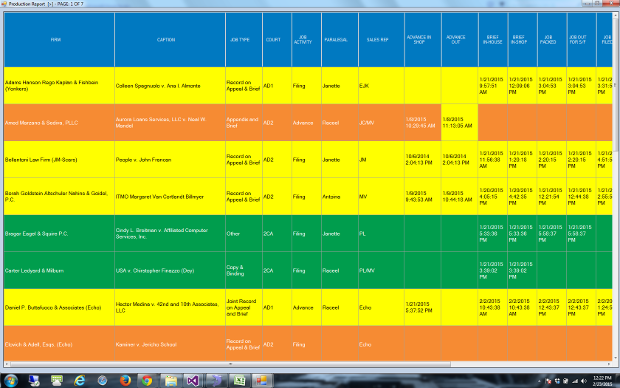
Task: Show hidden tray icons arrow
Action: pos(539,381)
